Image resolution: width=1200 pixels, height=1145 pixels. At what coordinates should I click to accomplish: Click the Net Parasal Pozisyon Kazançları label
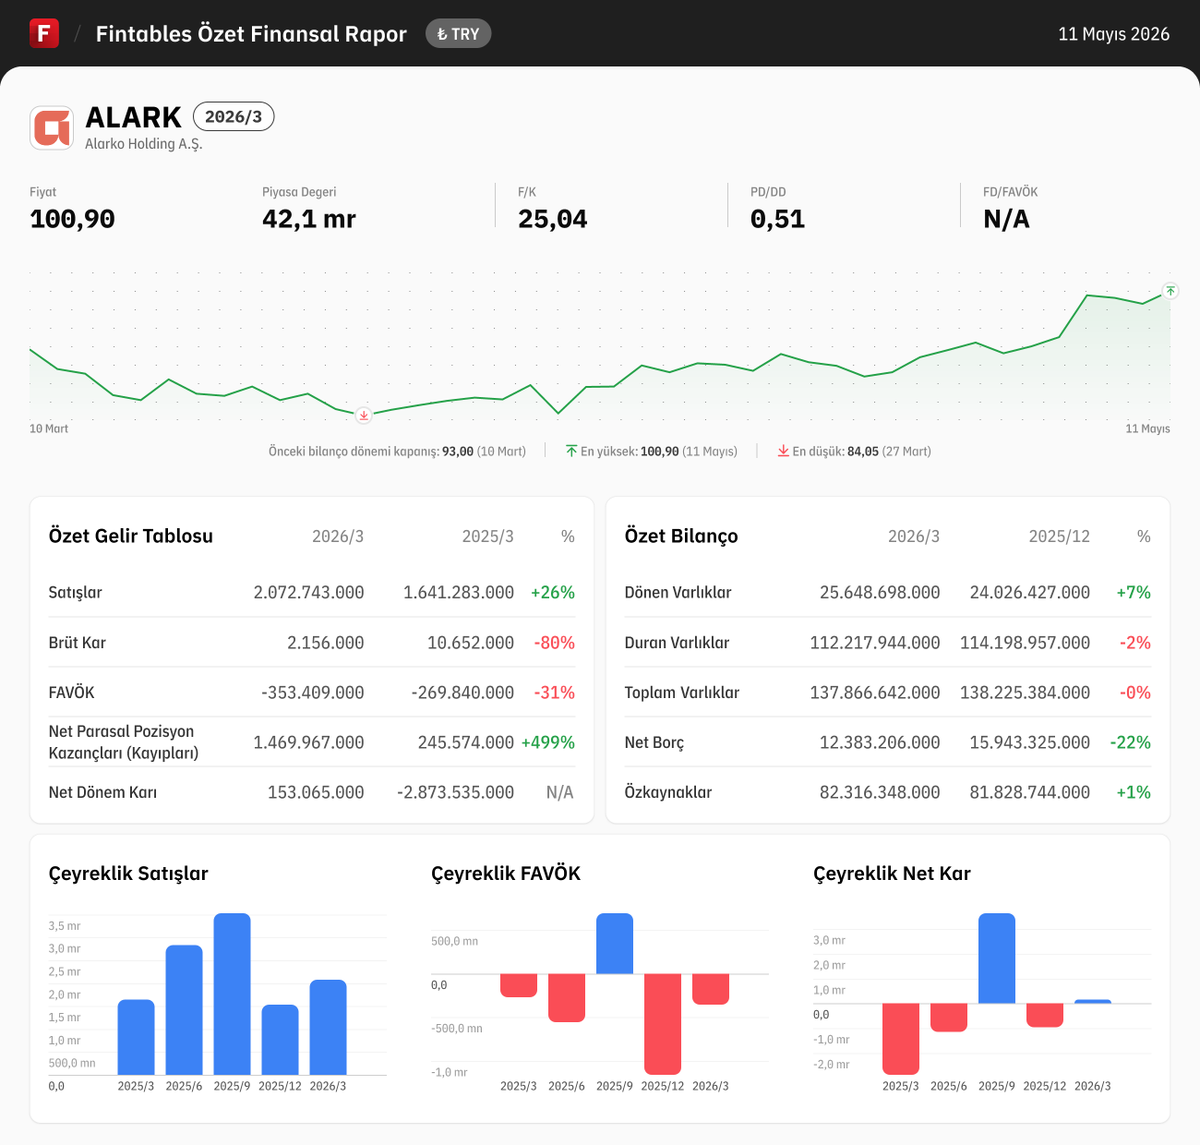(x=124, y=742)
